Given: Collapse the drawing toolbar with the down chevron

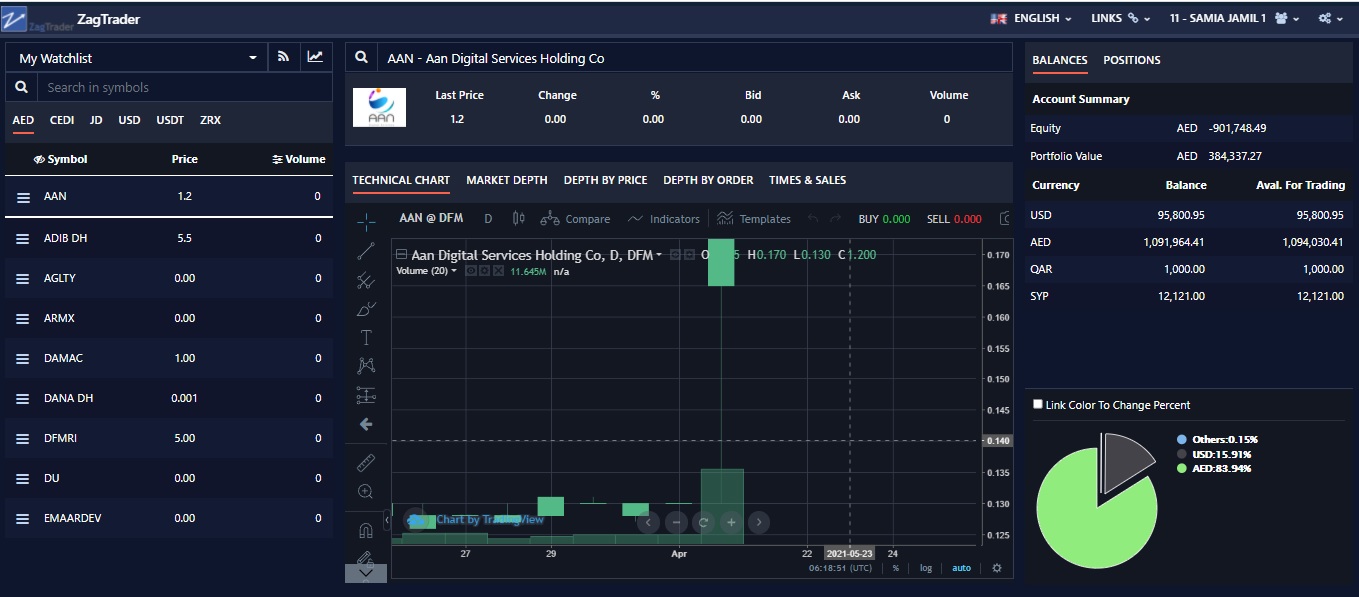Looking at the screenshot, I should 366,573.
